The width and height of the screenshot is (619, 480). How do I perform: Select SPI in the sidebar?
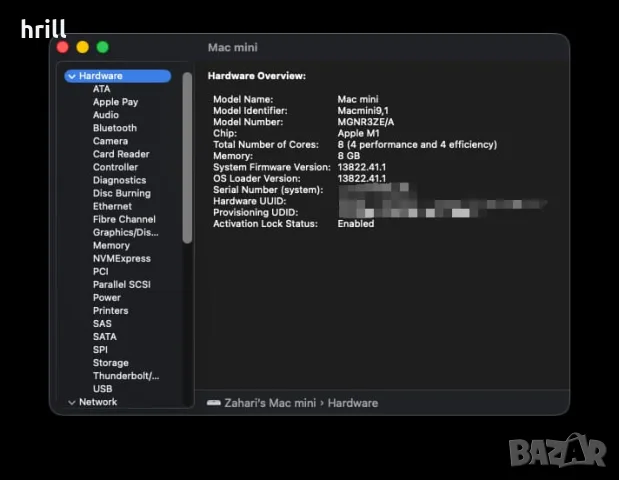point(100,350)
